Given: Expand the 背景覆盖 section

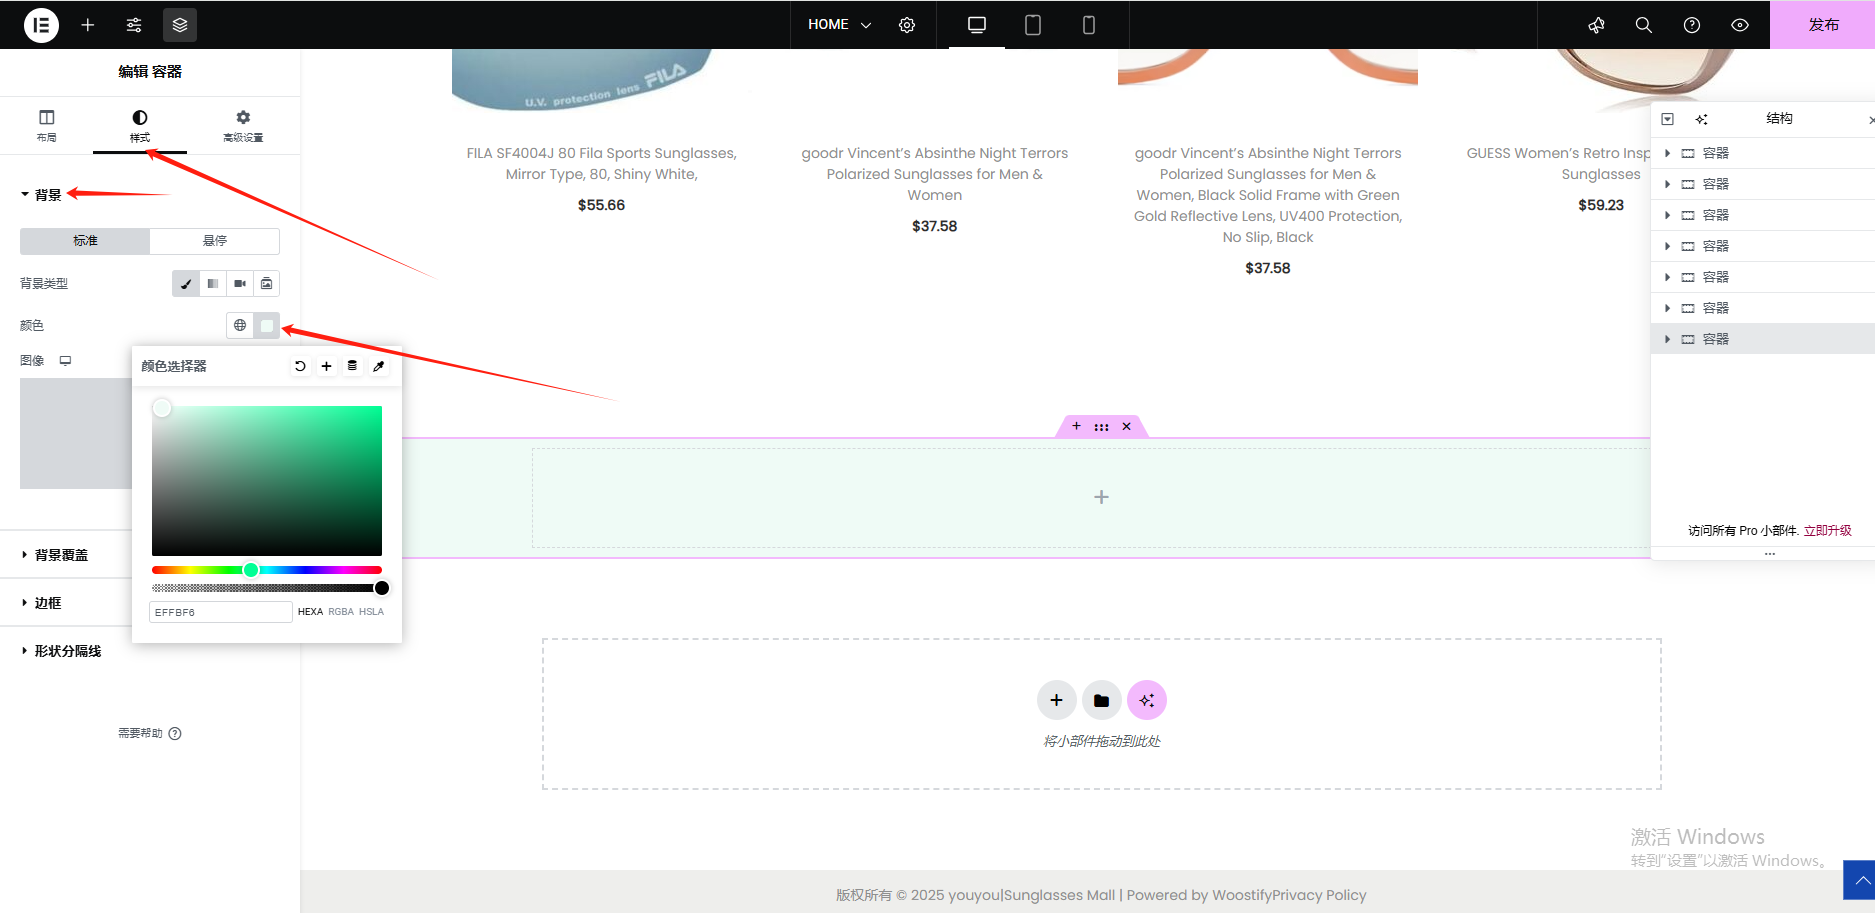Looking at the screenshot, I should 61,555.
